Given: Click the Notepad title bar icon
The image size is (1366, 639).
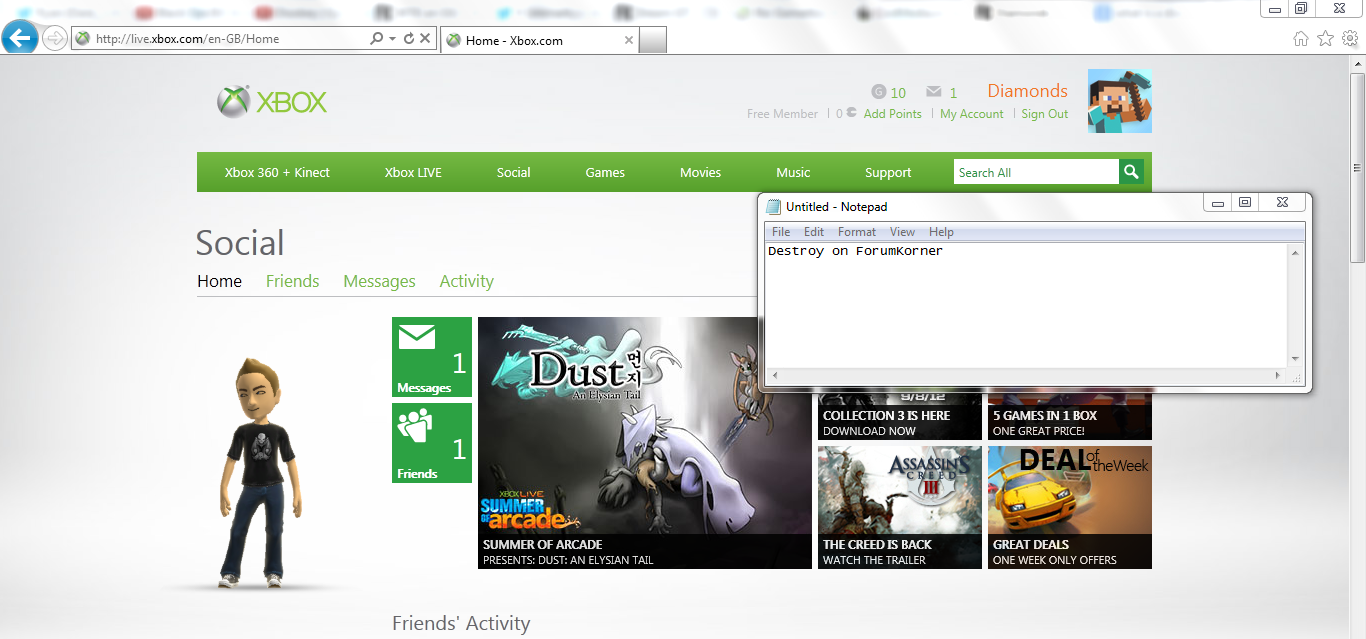Looking at the screenshot, I should (x=773, y=206).
